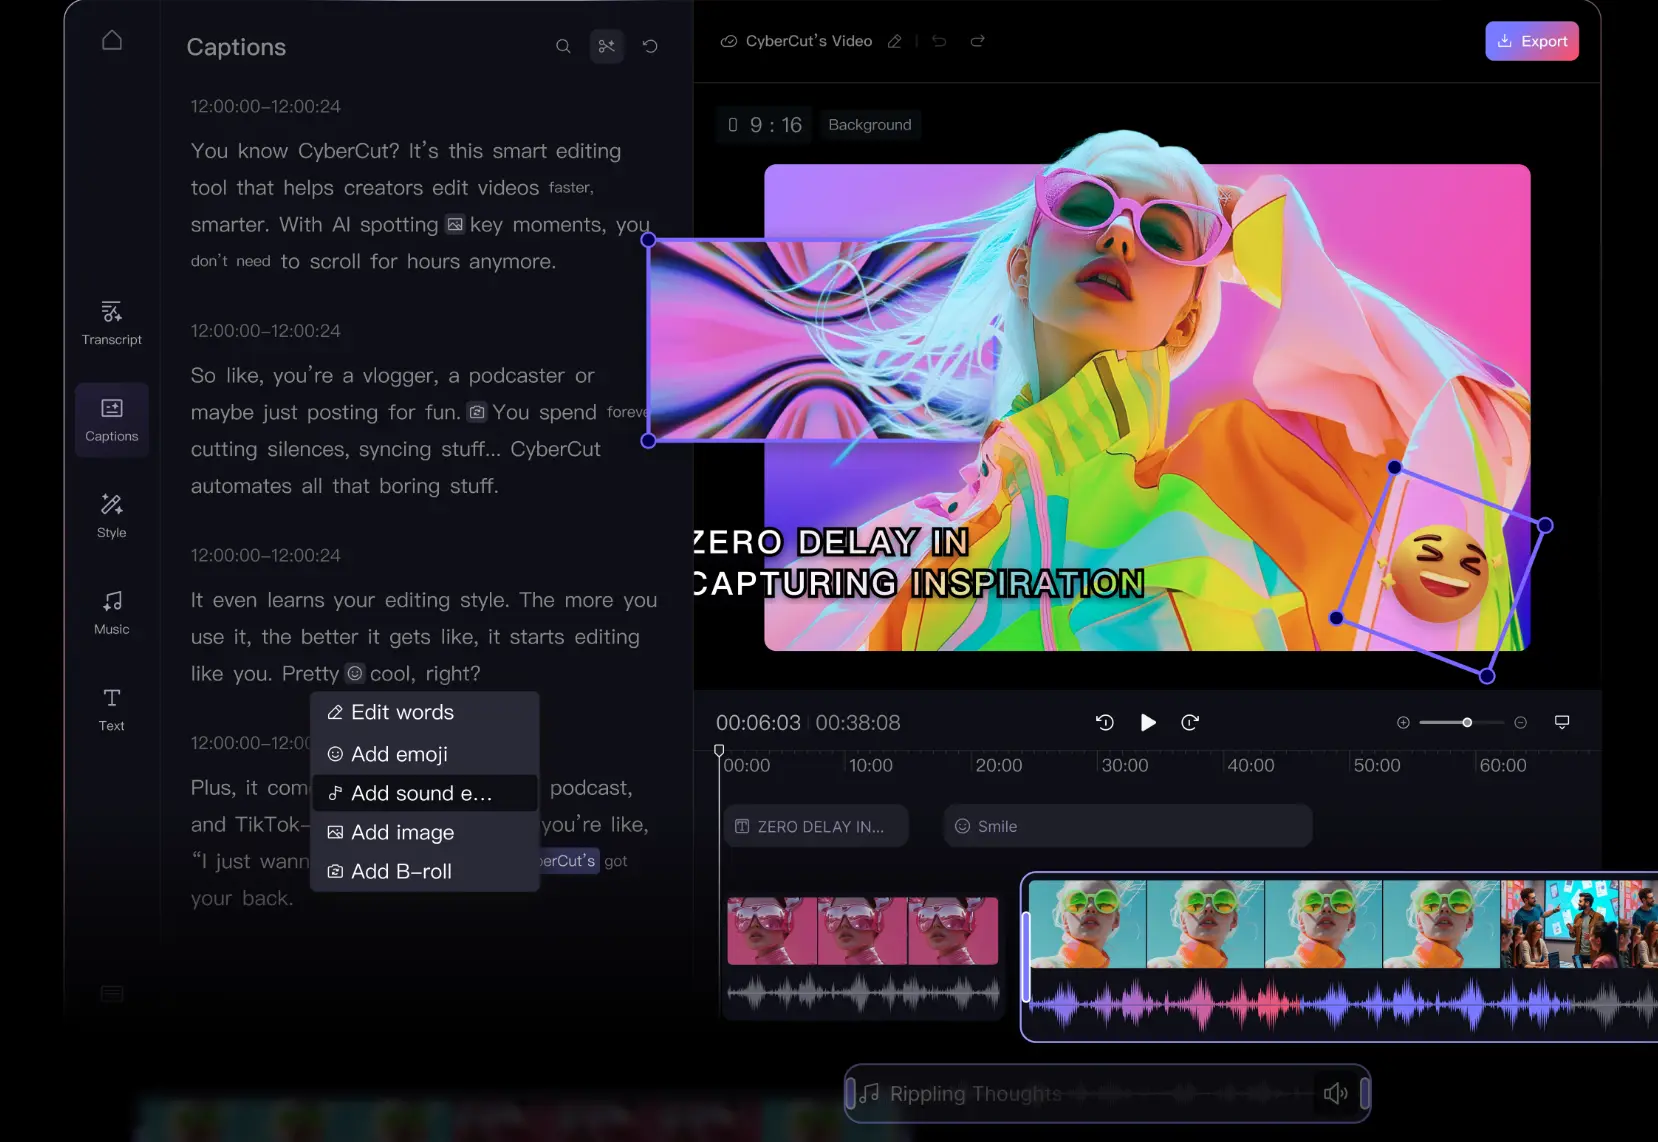The image size is (1658, 1142).
Task: Open the Music panel
Action: [111, 600]
